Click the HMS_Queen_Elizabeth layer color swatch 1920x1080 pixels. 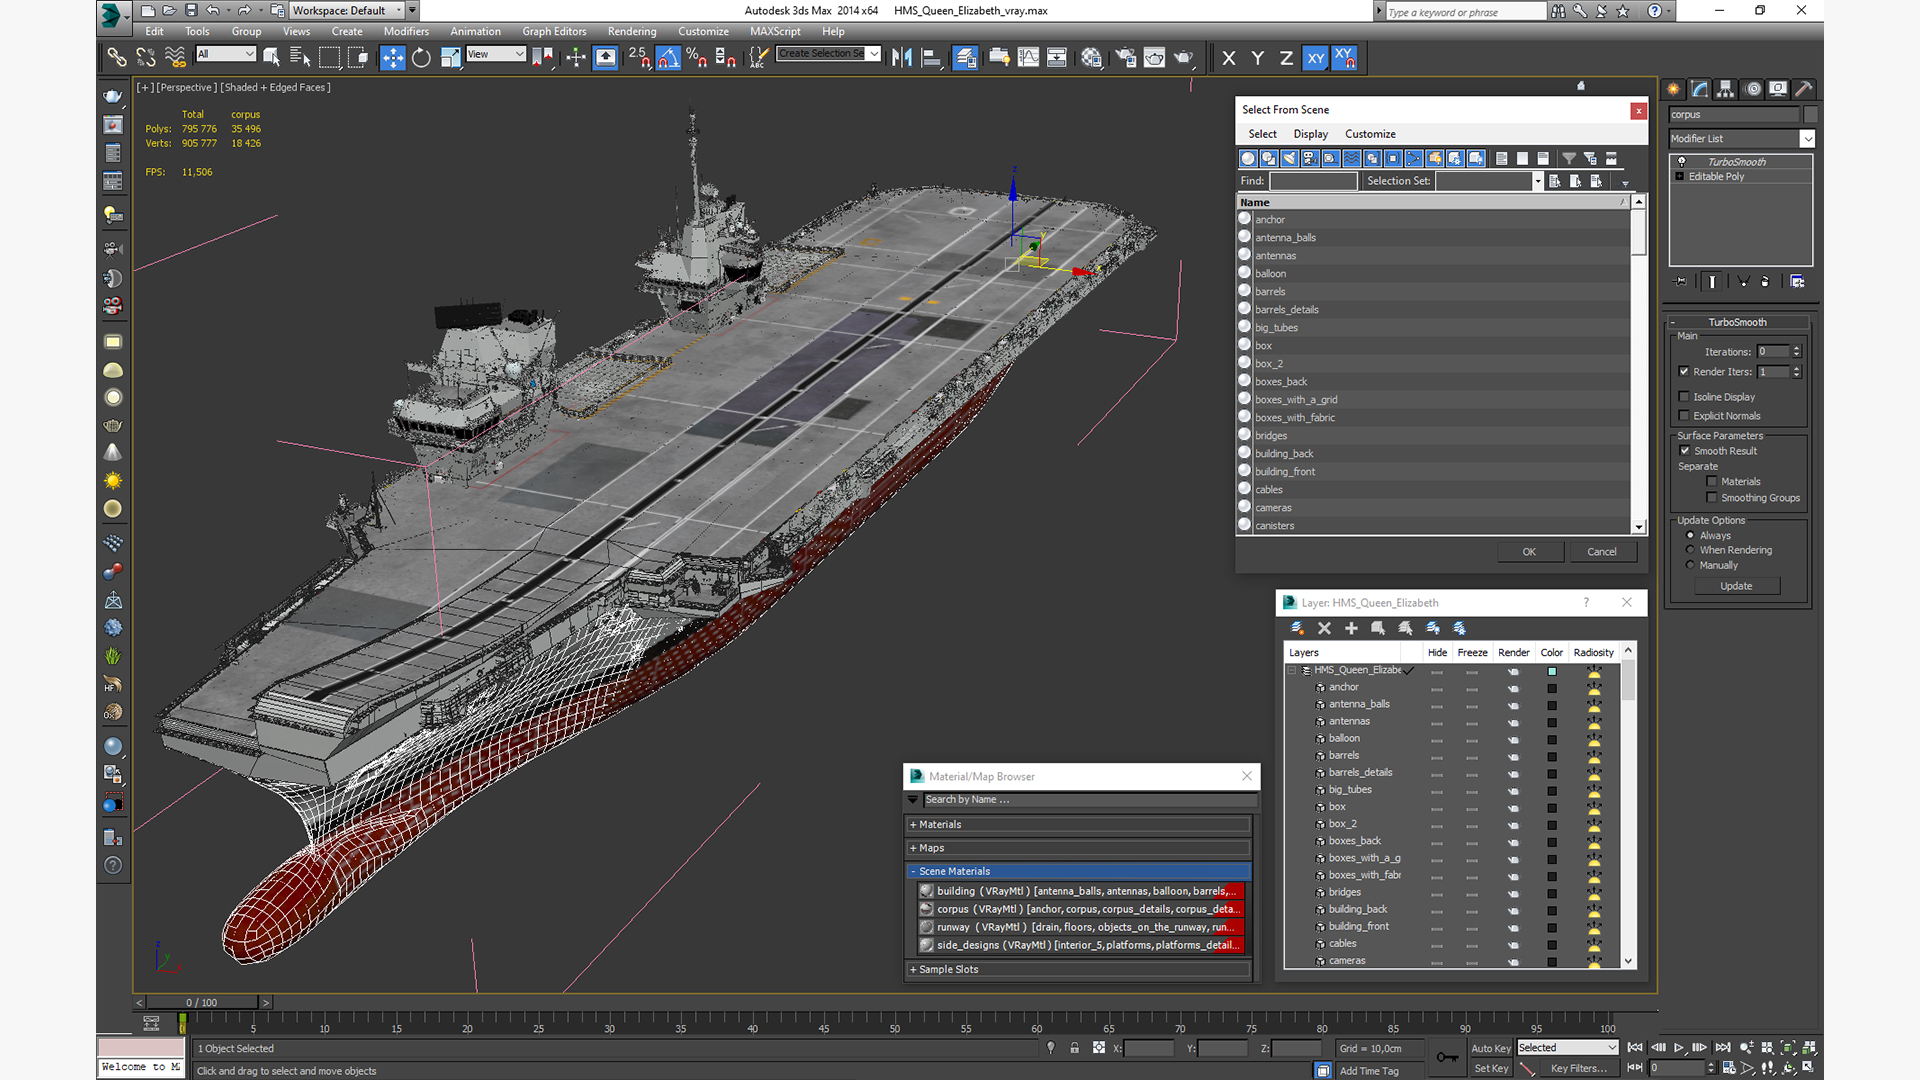[x=1552, y=671]
